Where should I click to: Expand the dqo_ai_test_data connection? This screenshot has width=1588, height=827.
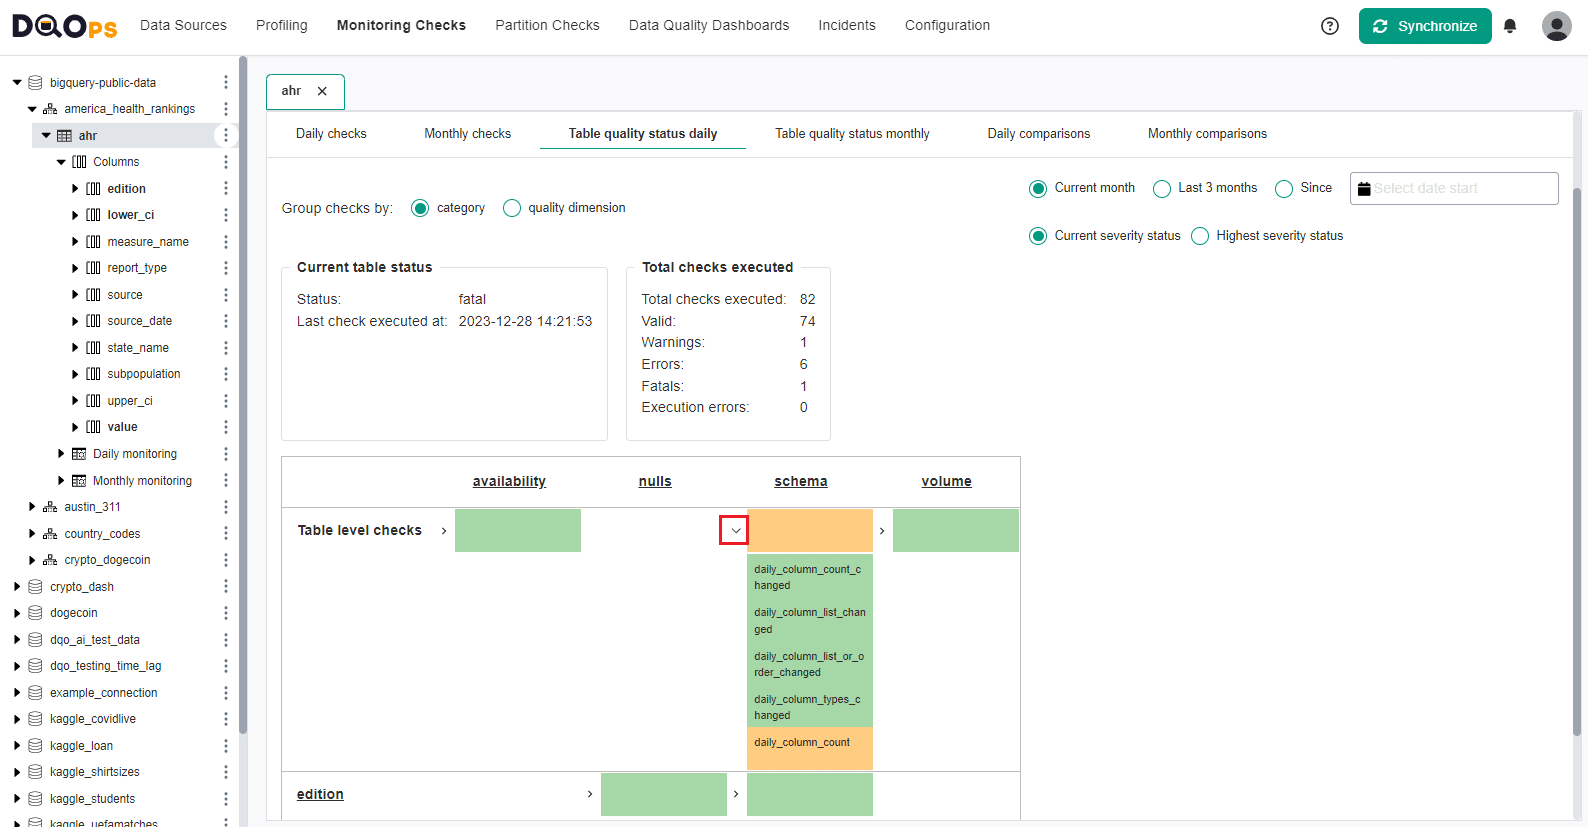click(x=17, y=640)
